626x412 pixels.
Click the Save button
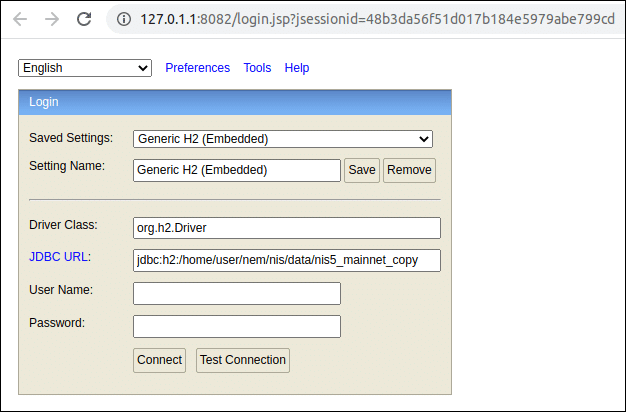pos(362,170)
